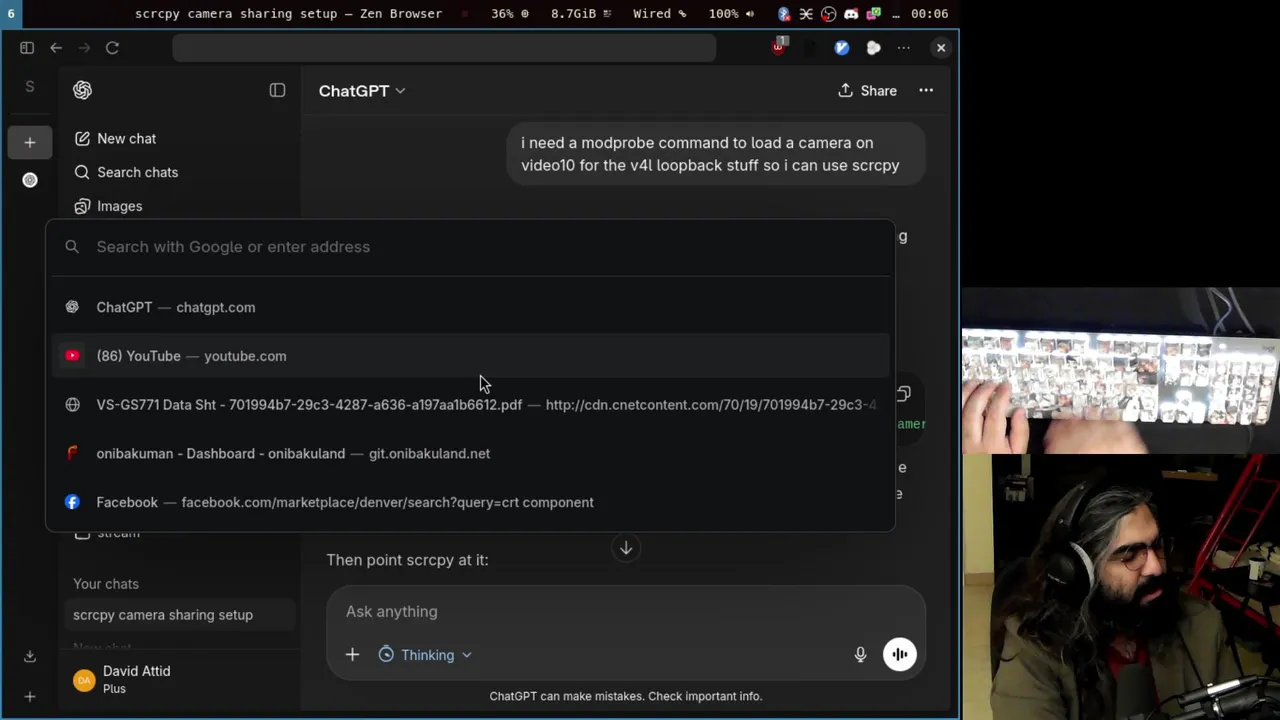
Task: Click the ChatGPT logo in the sidebar
Action: (x=82, y=90)
